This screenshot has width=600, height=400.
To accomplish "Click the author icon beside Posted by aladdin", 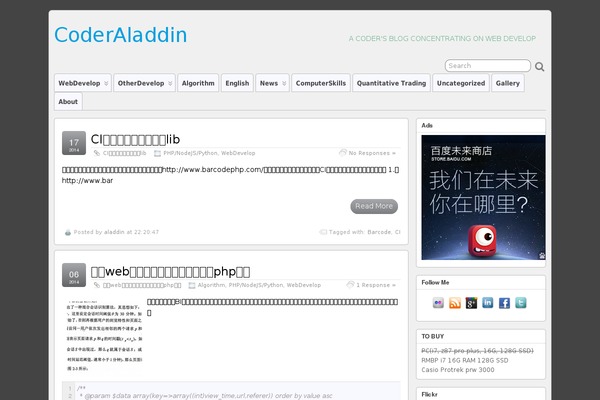I will tap(68, 232).
